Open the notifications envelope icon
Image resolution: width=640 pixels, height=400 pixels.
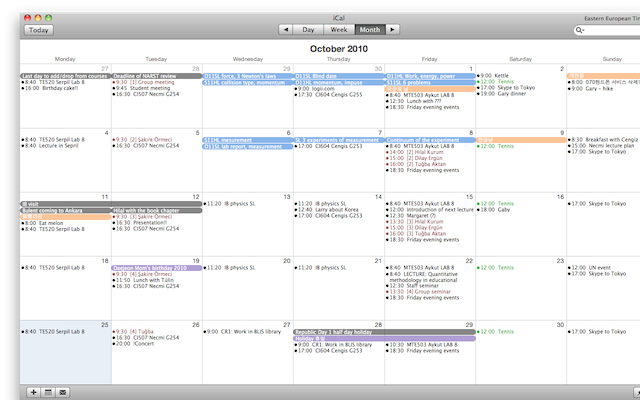click(x=62, y=392)
